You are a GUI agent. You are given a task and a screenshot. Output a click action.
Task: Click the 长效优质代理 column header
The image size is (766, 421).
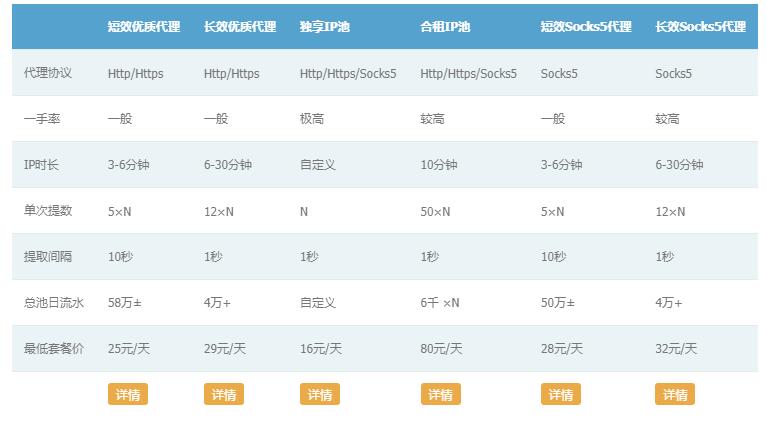pos(240,27)
